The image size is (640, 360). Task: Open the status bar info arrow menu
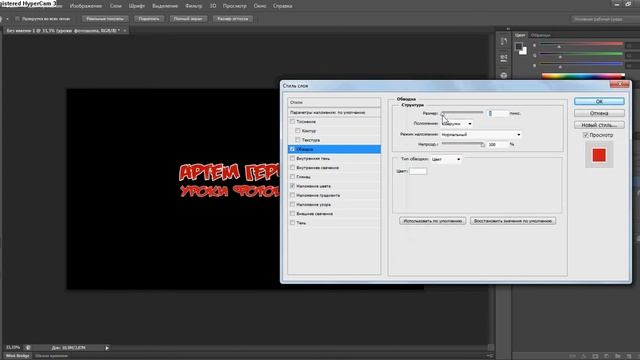click(107, 348)
